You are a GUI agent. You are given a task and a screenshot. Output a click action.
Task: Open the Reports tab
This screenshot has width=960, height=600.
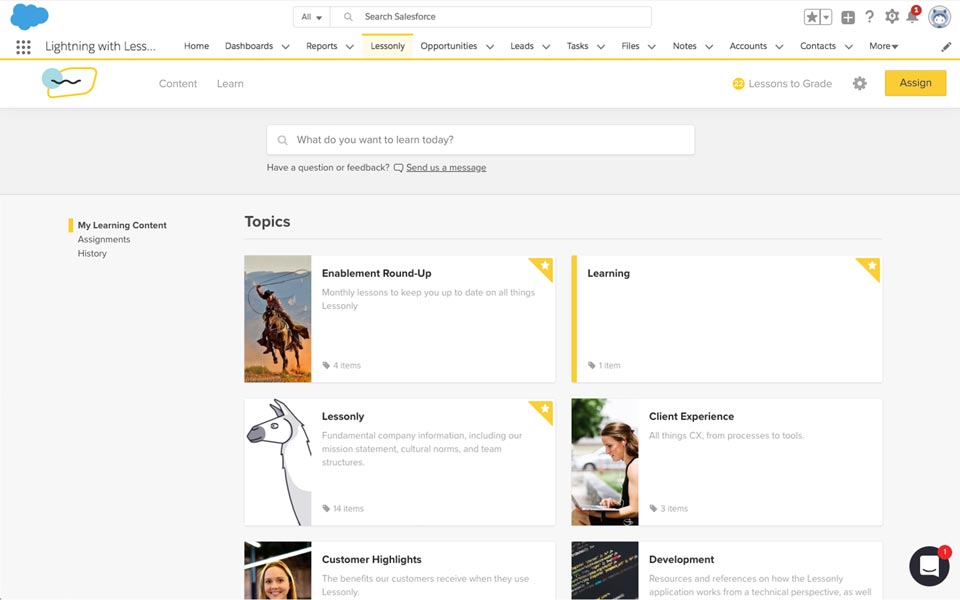pos(321,46)
